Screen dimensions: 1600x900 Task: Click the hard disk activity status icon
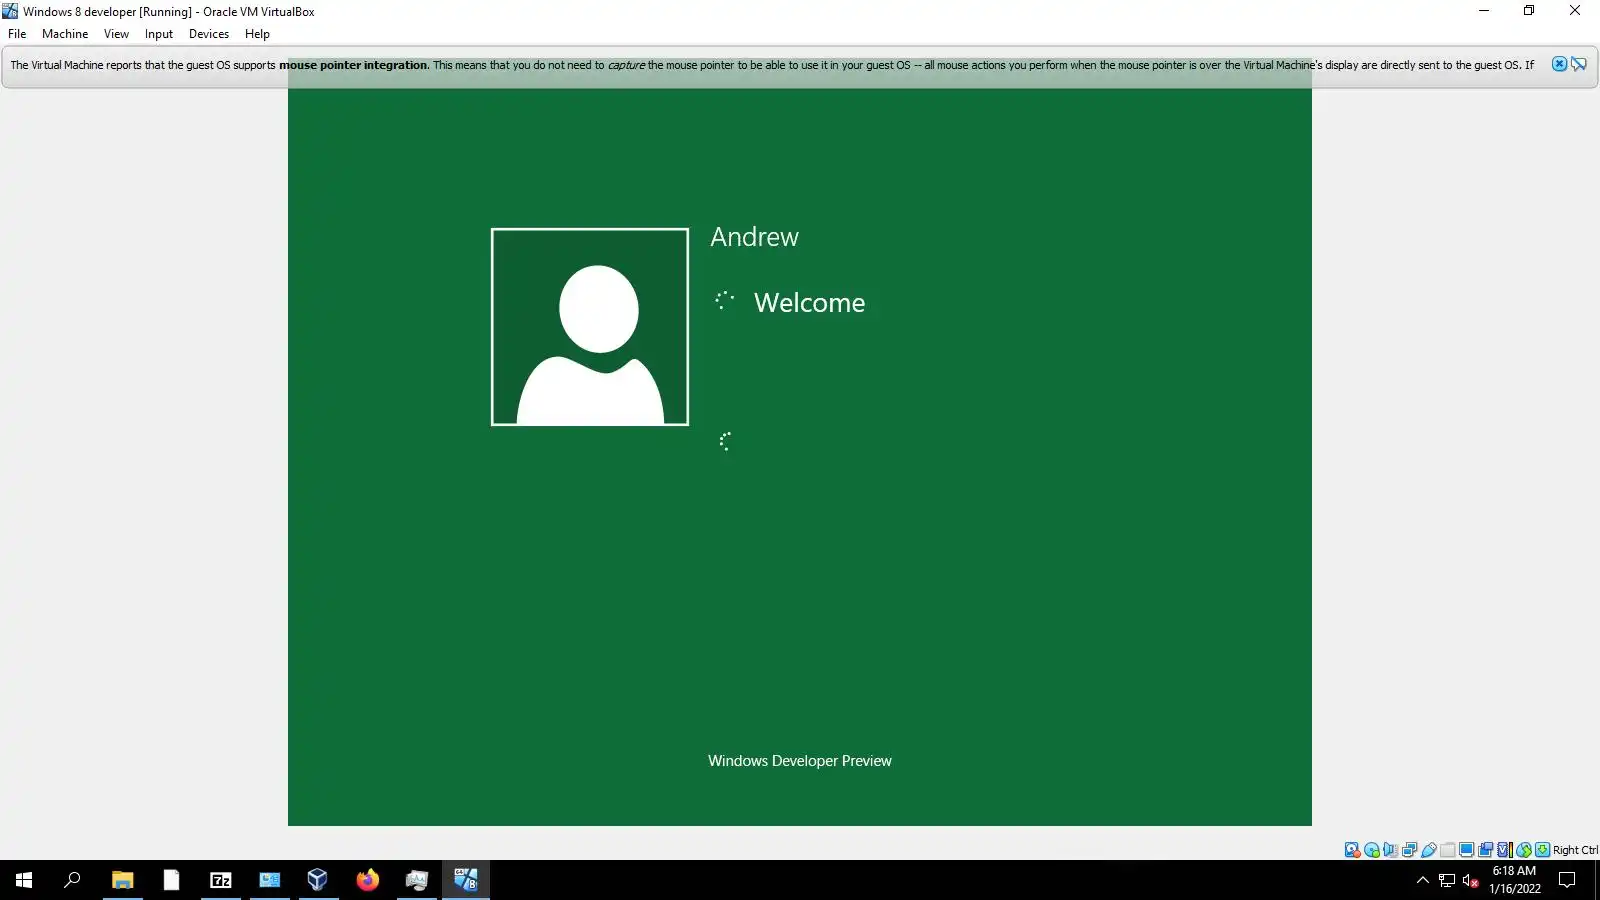[x=1352, y=850]
